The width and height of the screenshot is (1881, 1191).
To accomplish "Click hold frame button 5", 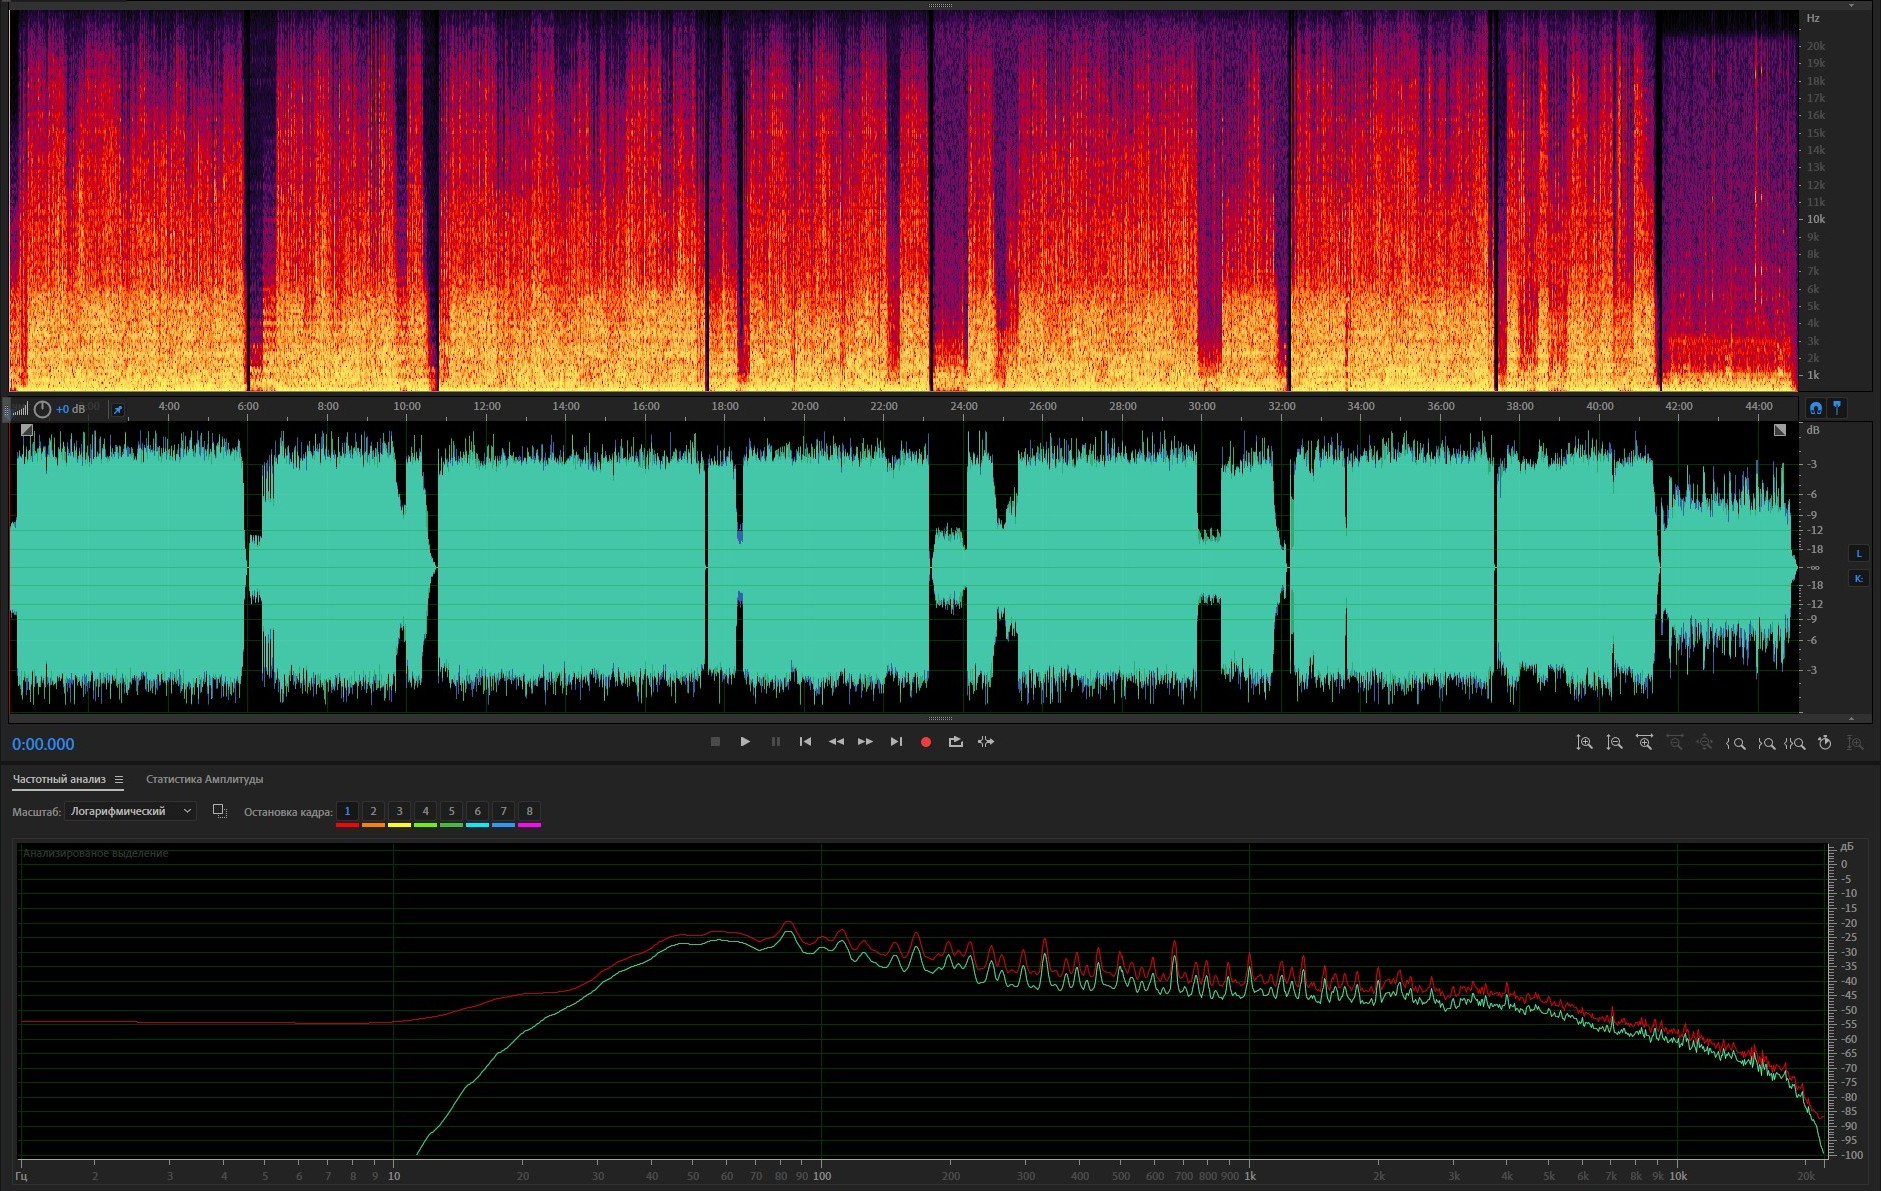I will (451, 812).
